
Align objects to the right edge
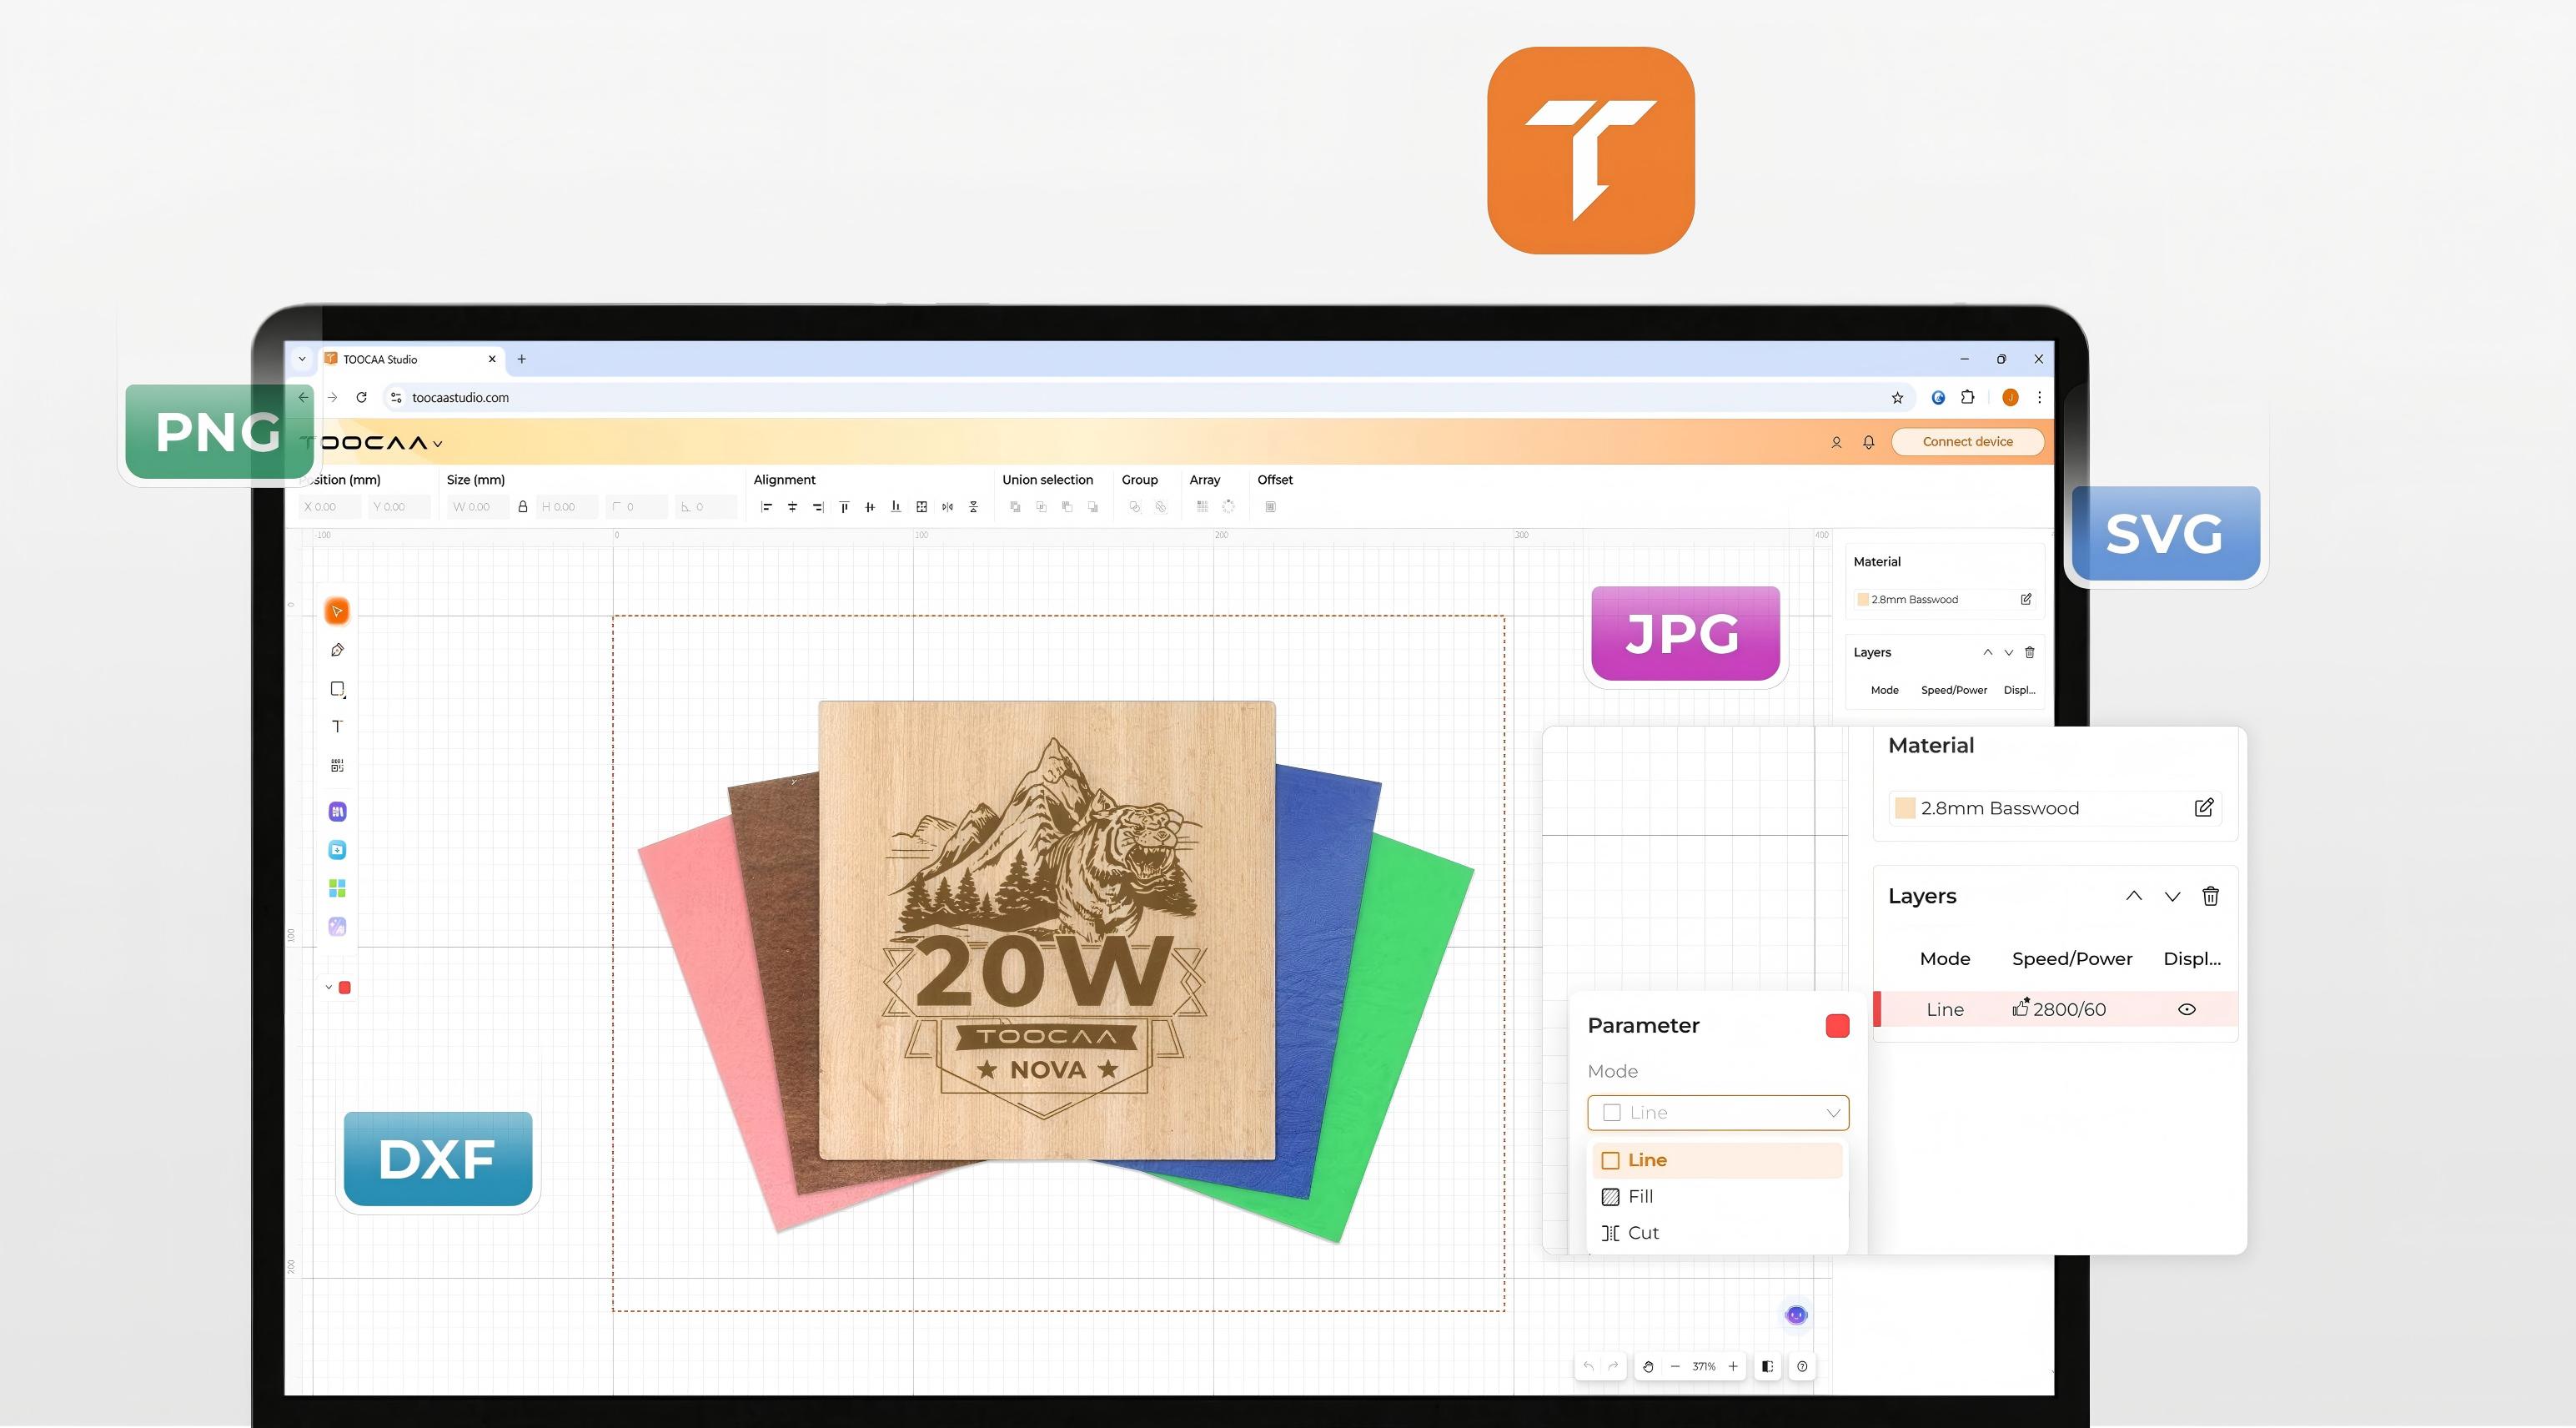818,507
